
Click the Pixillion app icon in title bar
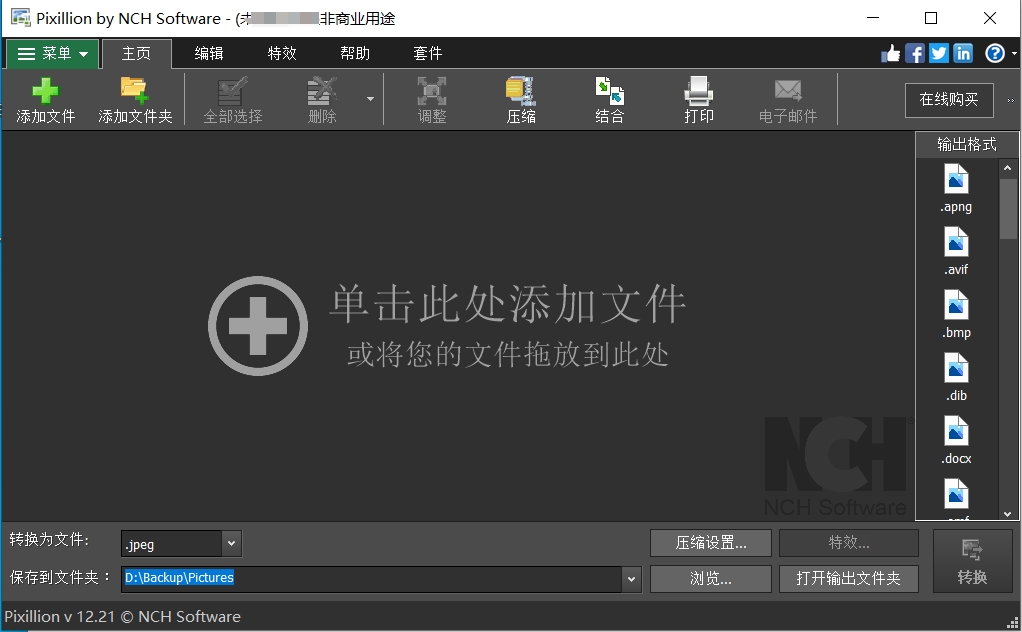21,18
